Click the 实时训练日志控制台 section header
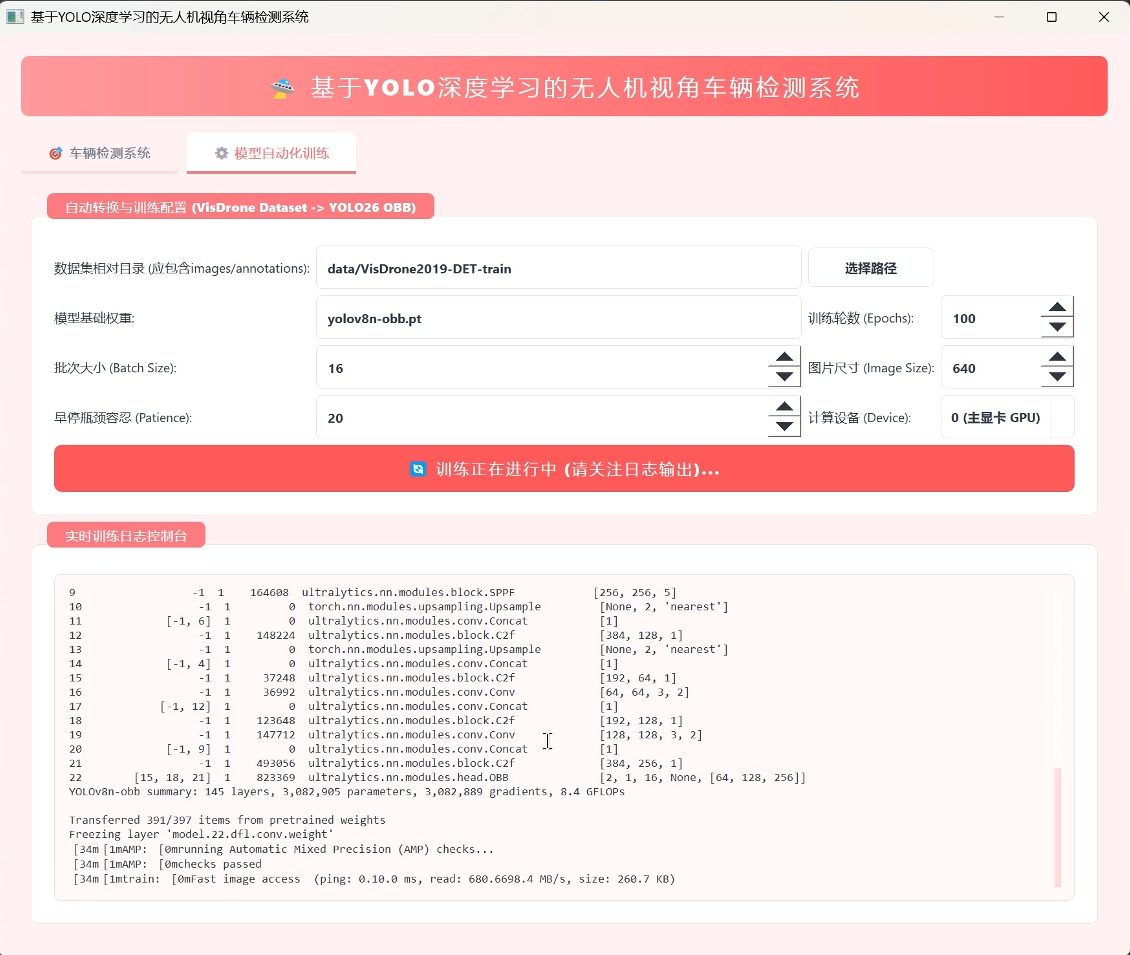The height and width of the screenshot is (955, 1130). [x=126, y=536]
